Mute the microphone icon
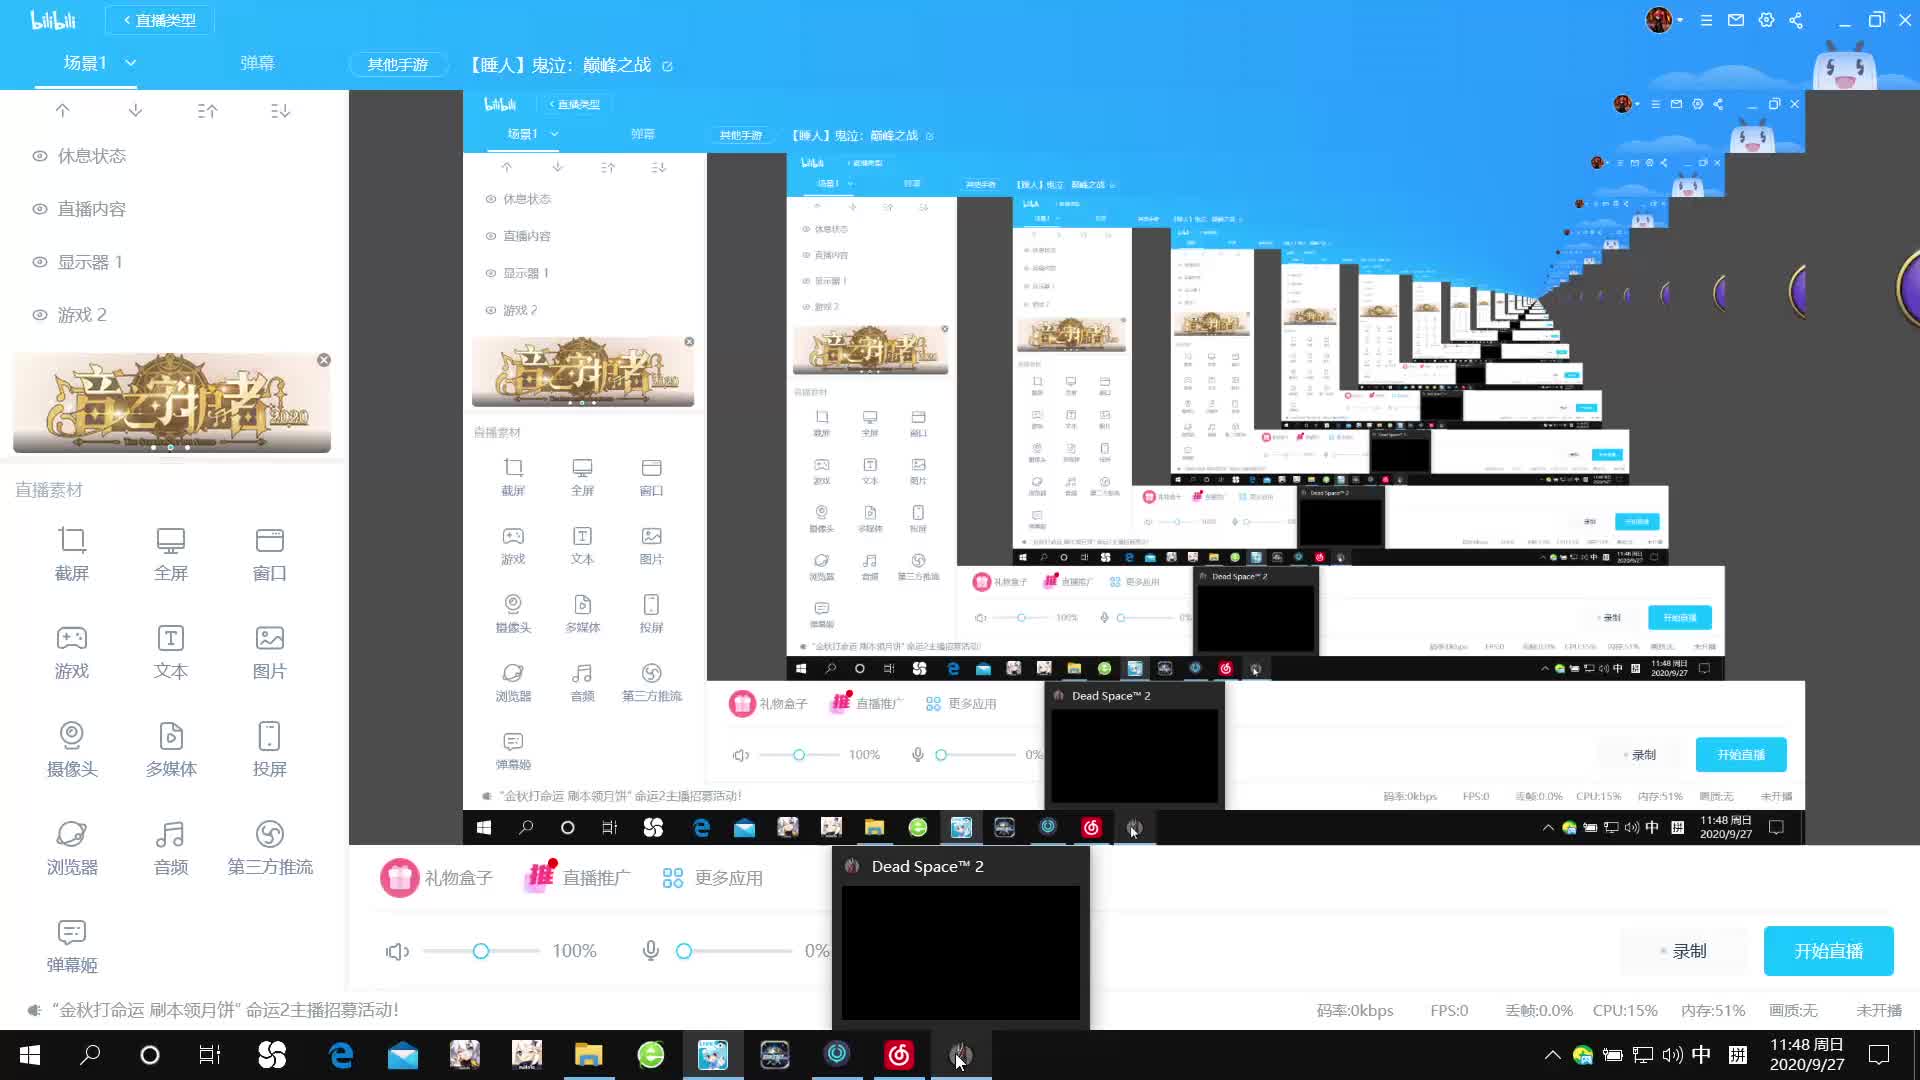 pos(651,951)
